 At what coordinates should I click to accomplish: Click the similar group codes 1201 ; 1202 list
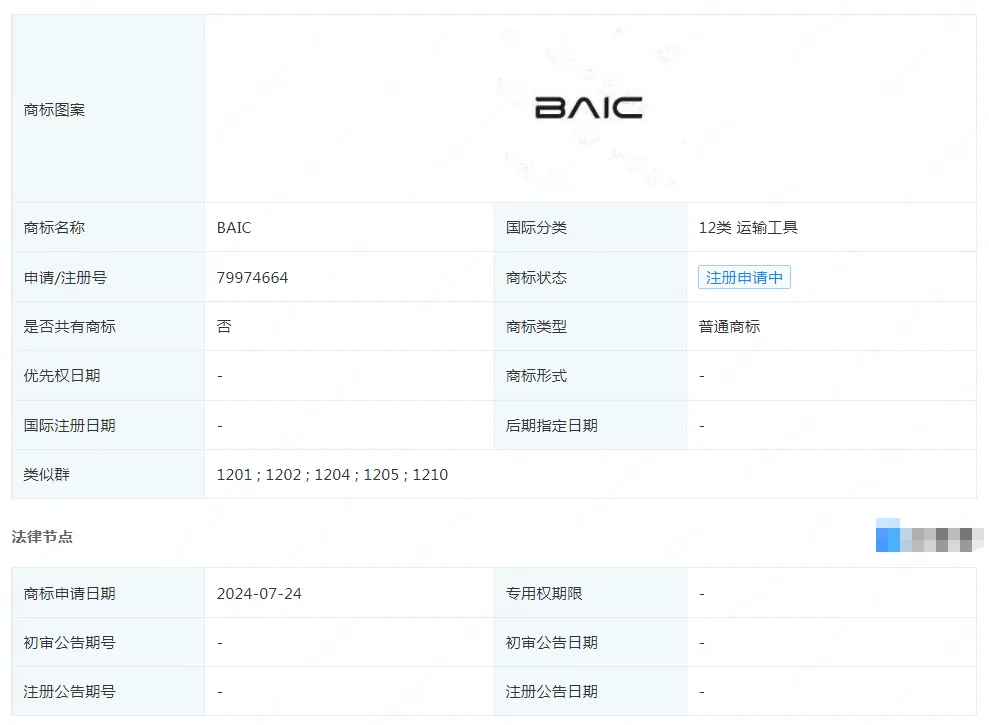point(332,475)
